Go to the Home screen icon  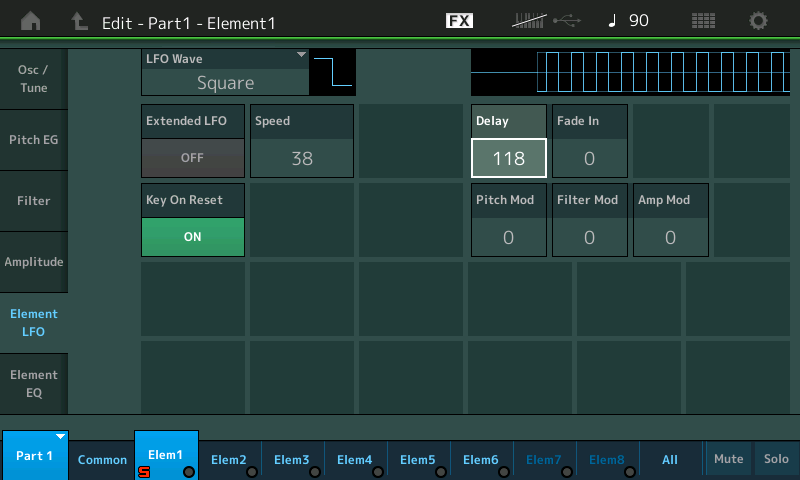[32, 21]
